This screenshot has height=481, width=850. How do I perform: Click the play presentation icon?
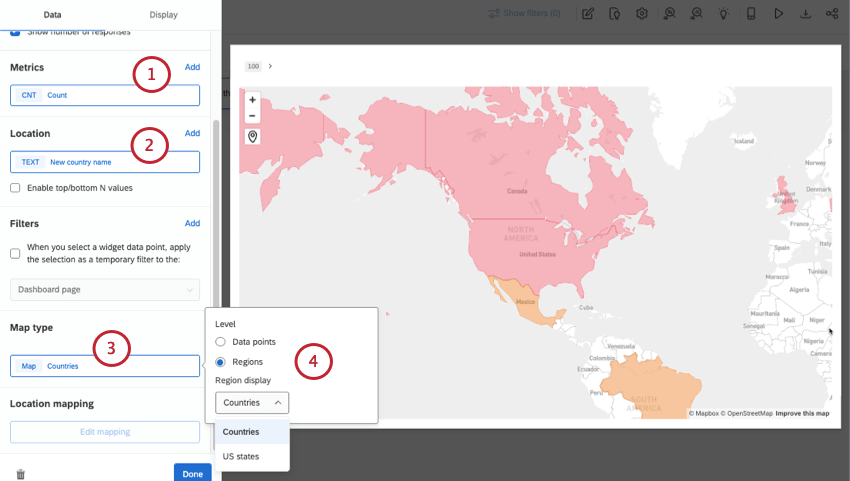(778, 14)
